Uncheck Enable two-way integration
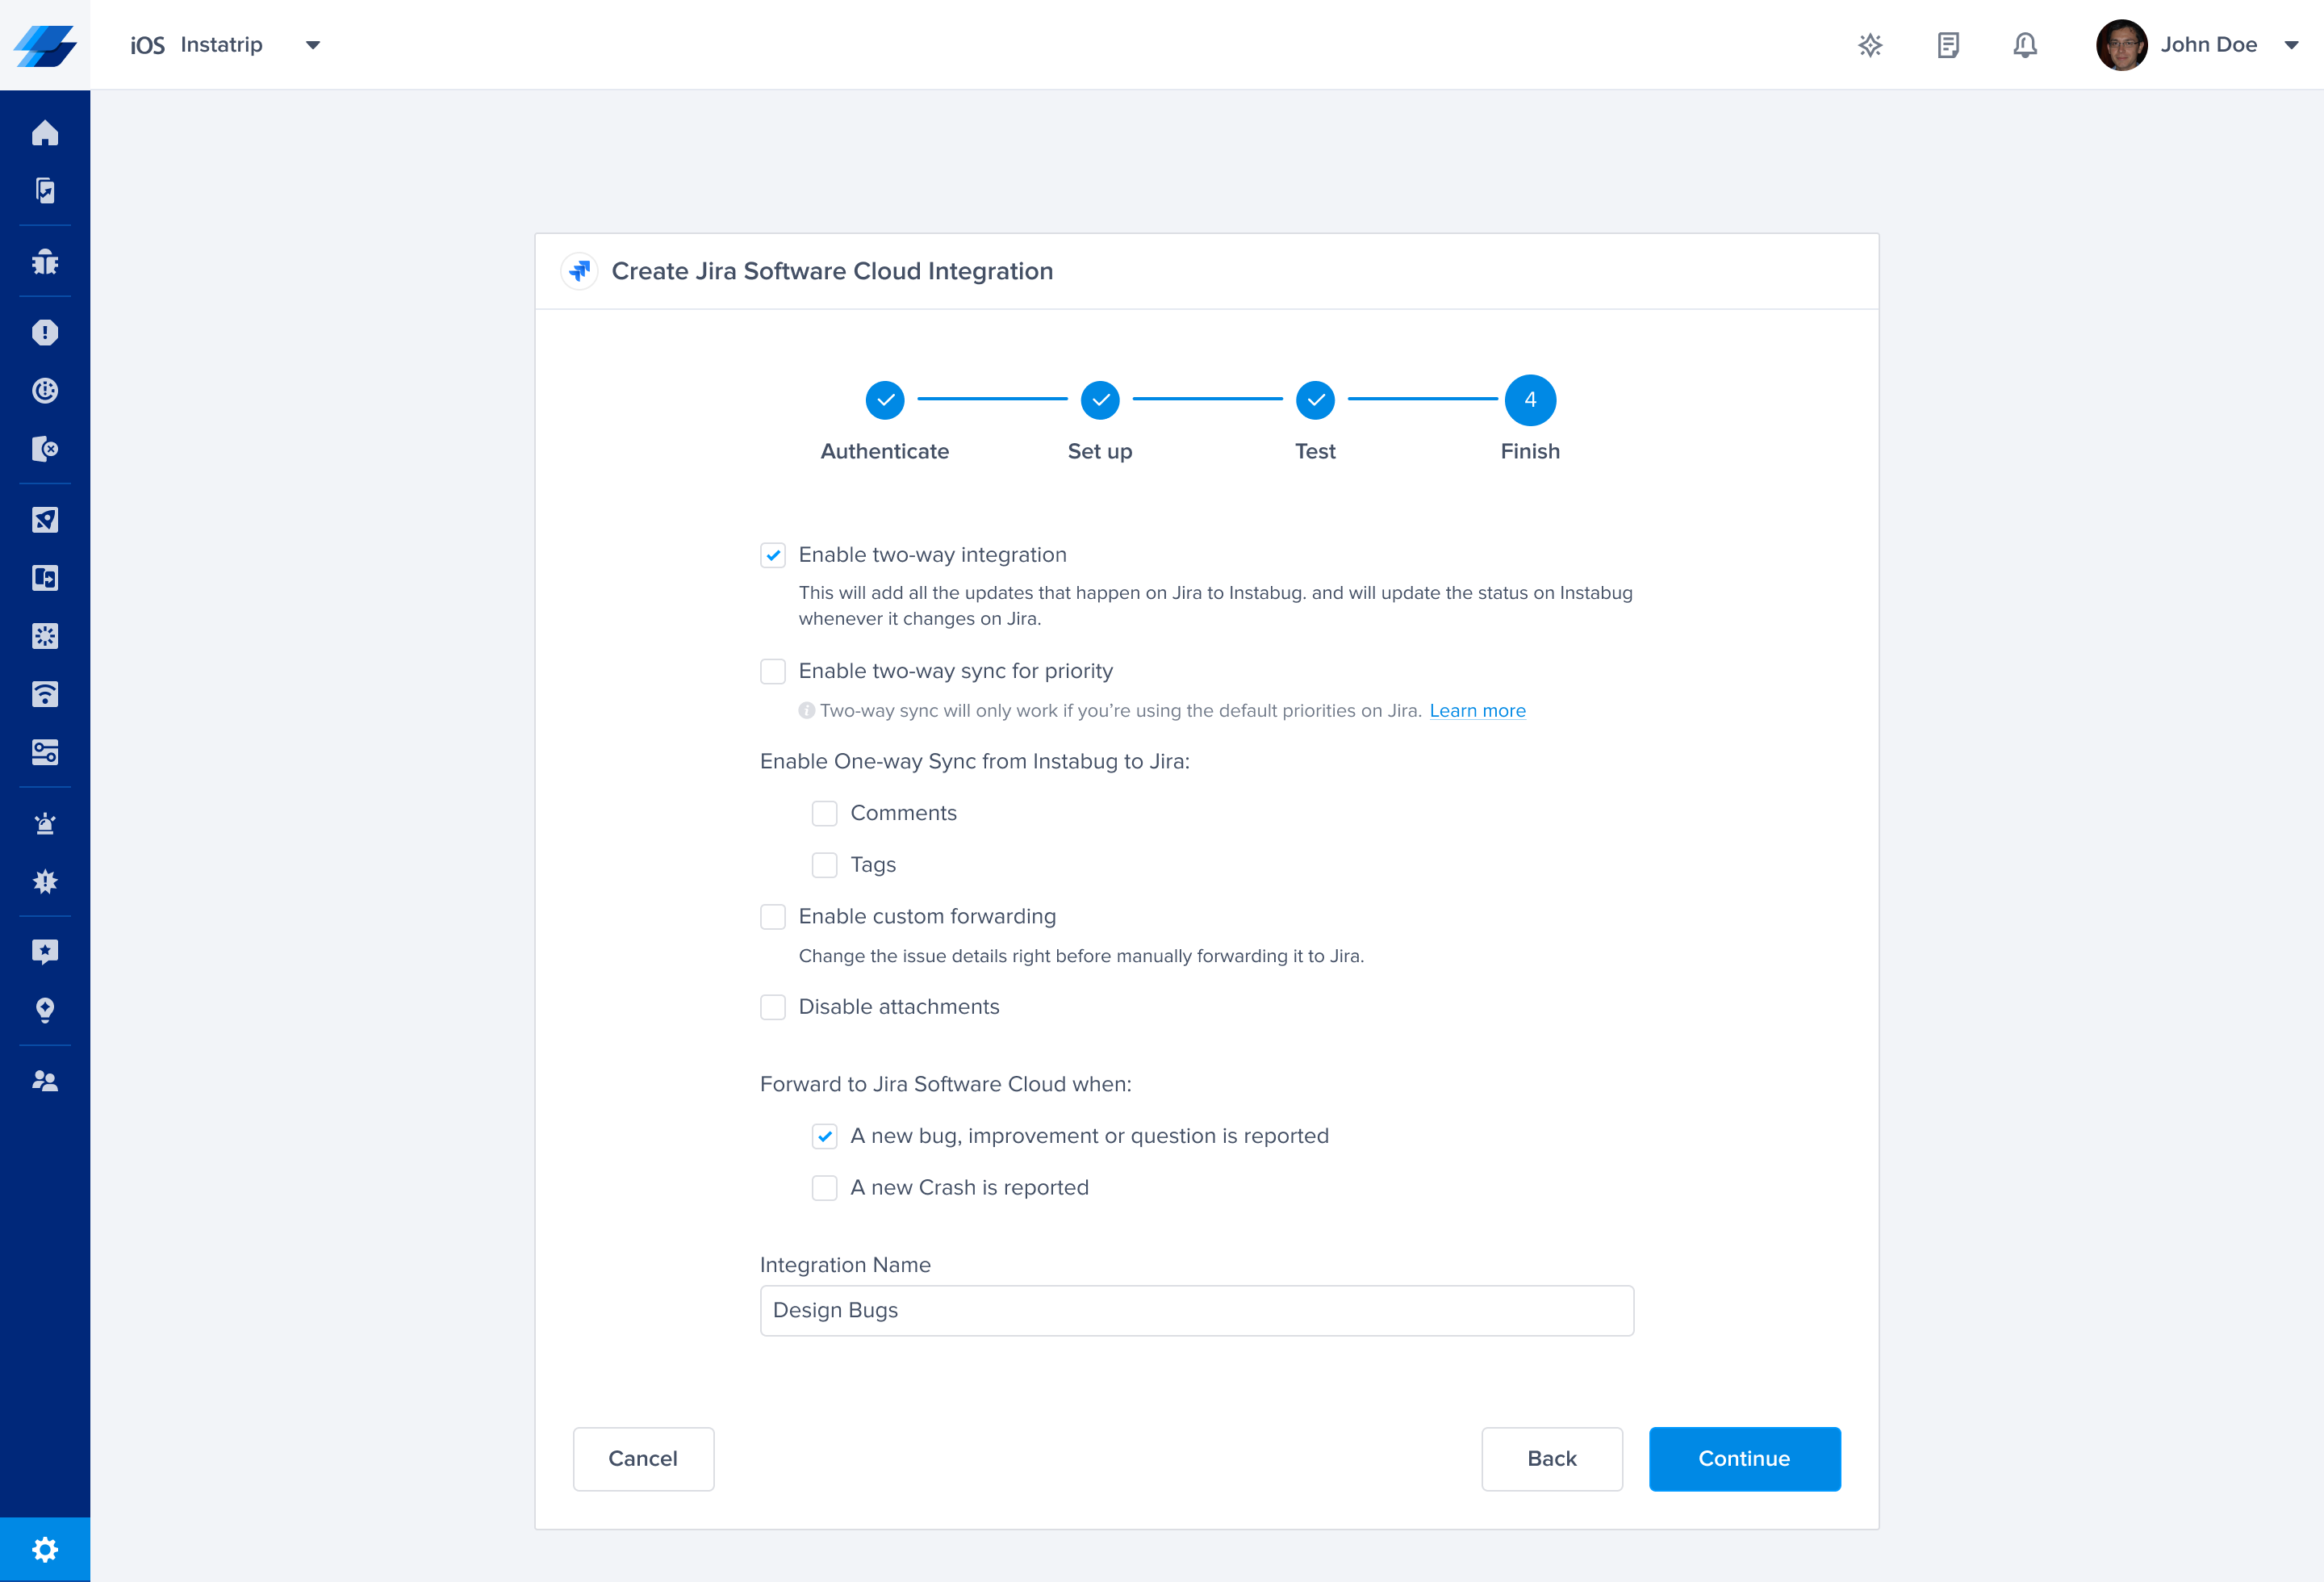Screen dimensions: 2324x1582 (772, 555)
